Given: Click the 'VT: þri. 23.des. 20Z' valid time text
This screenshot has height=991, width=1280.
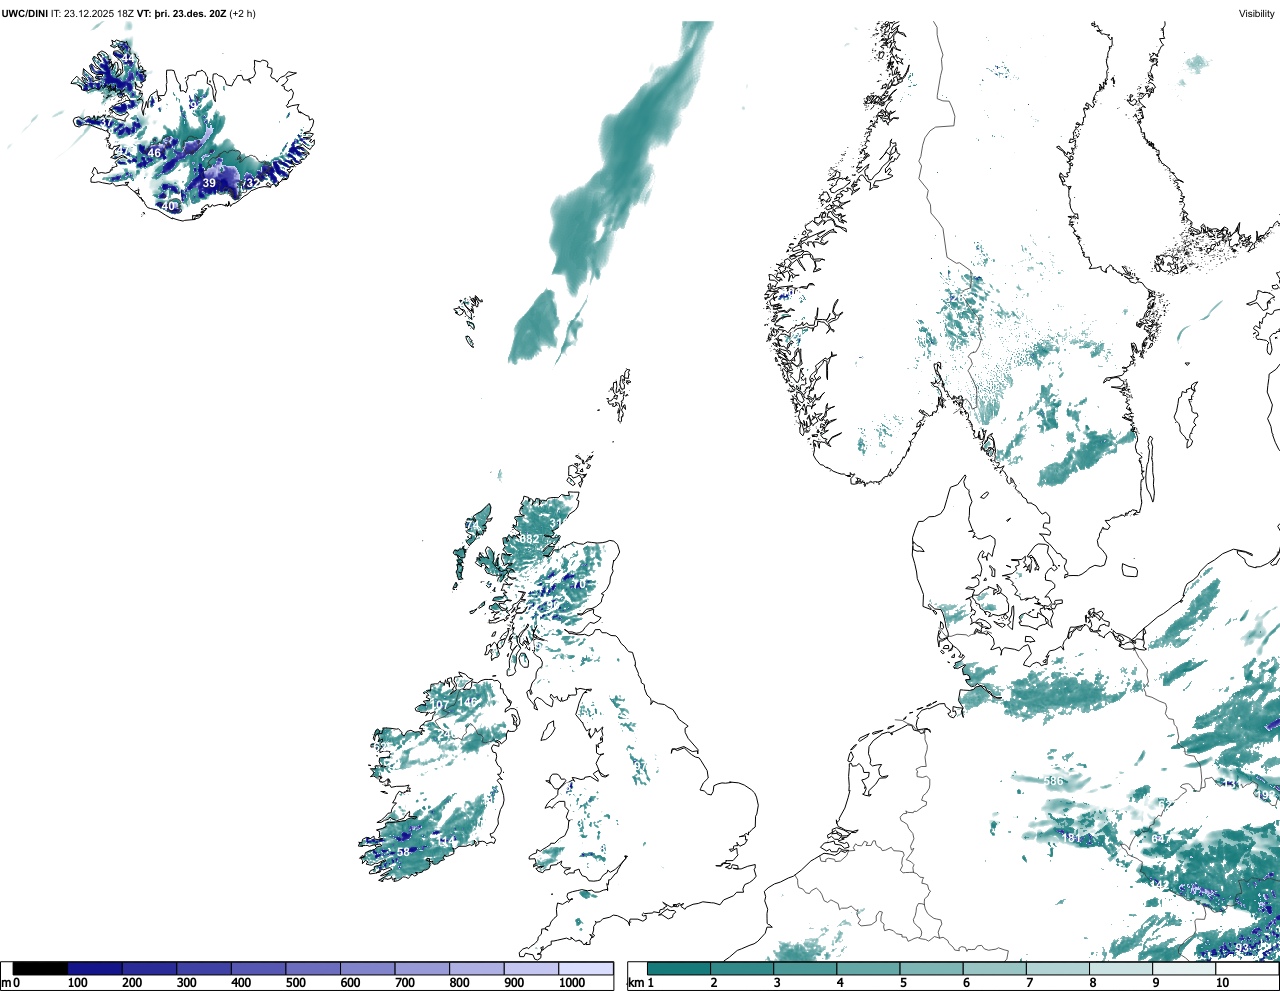Looking at the screenshot, I should click(182, 13).
